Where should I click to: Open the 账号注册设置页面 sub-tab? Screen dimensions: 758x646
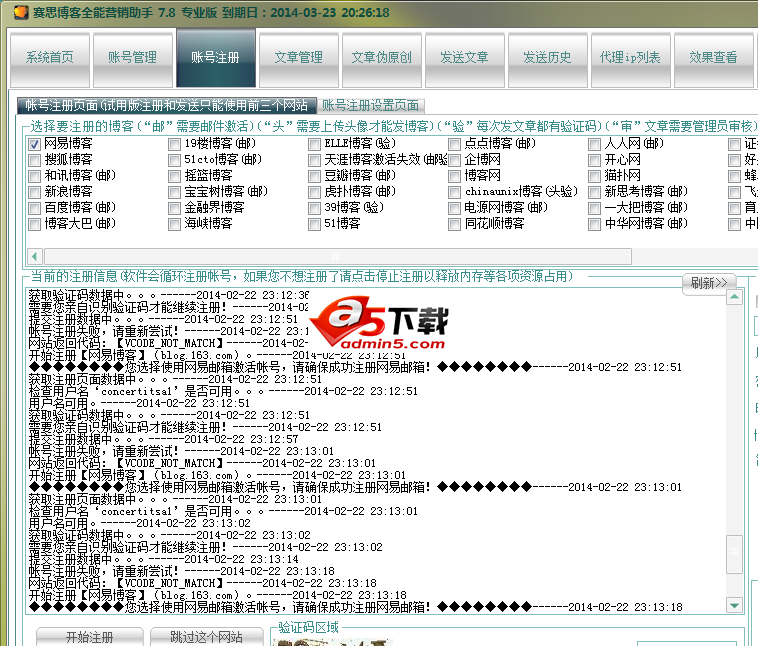click(x=371, y=105)
